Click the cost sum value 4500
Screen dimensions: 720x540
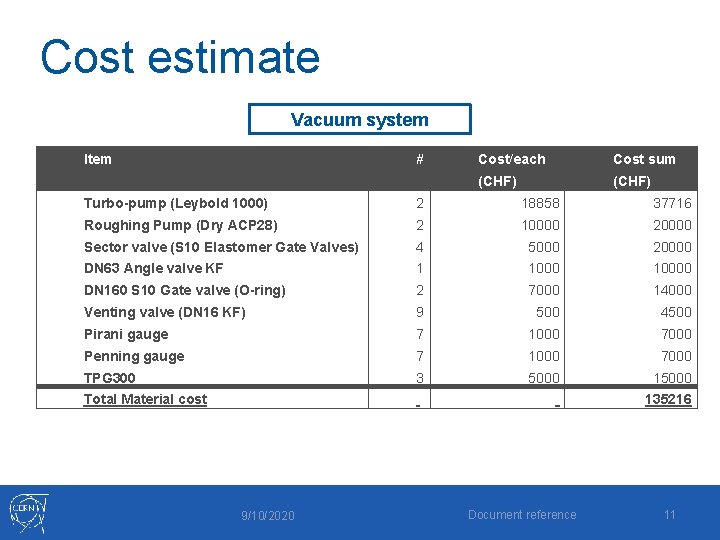click(676, 313)
